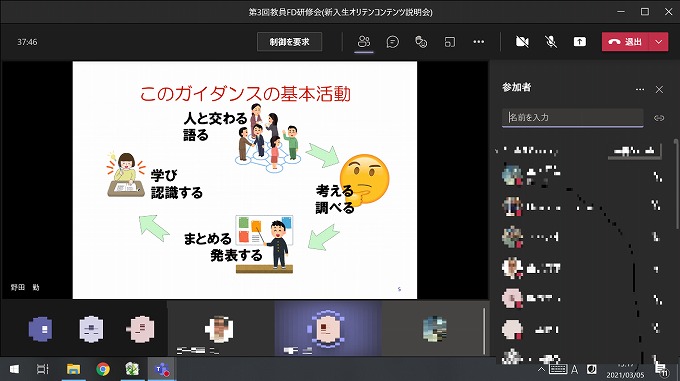680x381 pixels.
Task: Select the last participant video tile
Action: (434, 329)
